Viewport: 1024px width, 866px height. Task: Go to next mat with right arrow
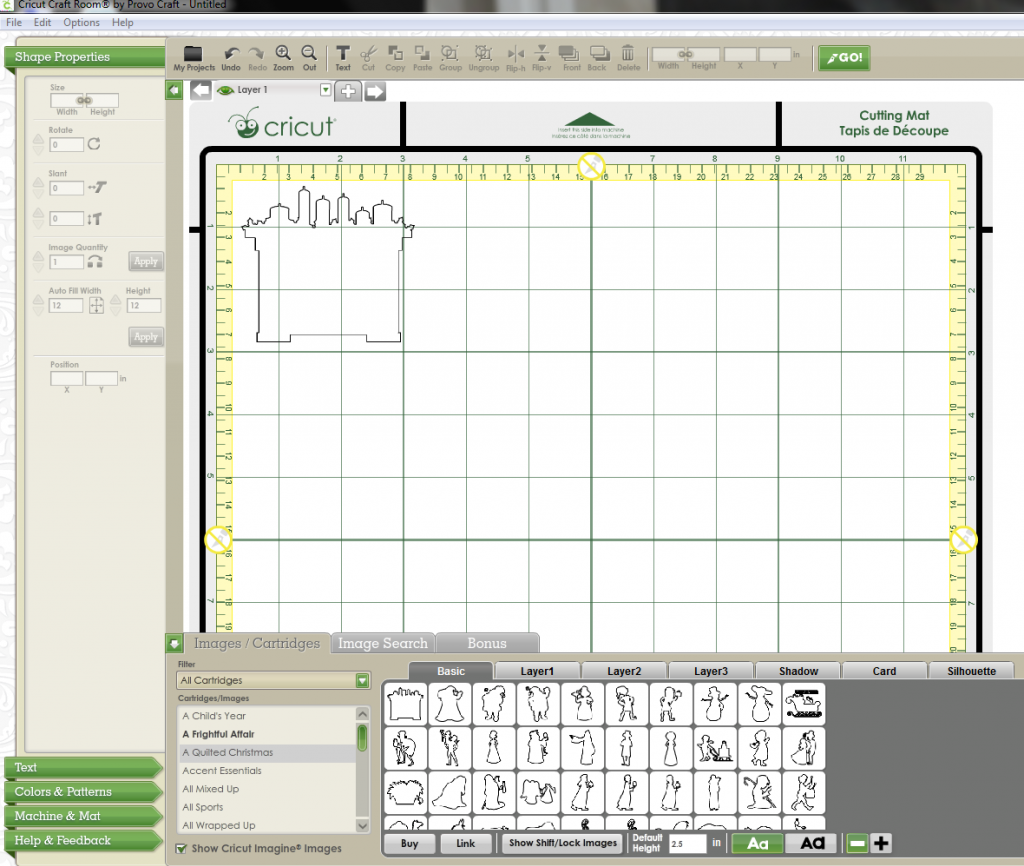pyautogui.click(x=375, y=91)
